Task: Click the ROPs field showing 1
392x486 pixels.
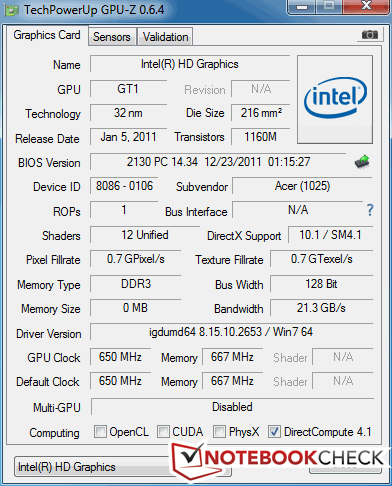Action: (124, 210)
